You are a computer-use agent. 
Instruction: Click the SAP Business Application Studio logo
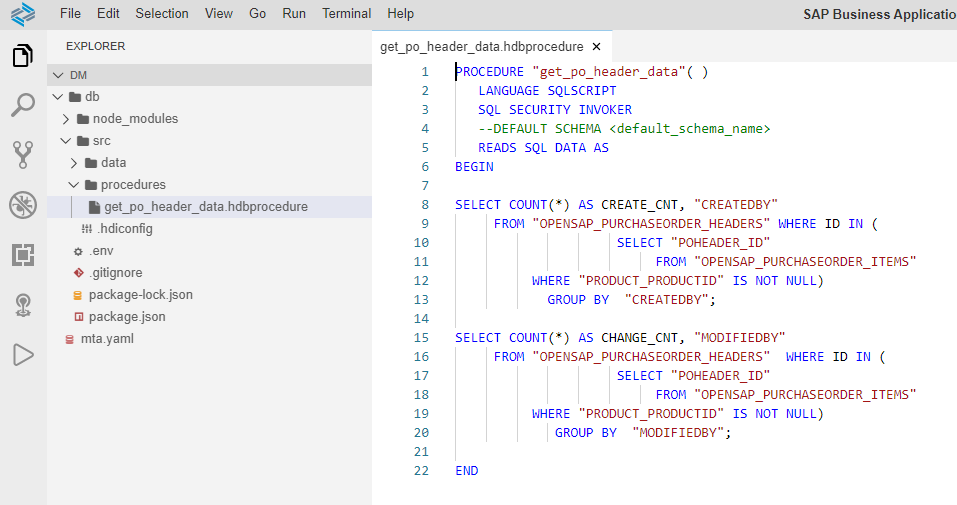[x=23, y=14]
